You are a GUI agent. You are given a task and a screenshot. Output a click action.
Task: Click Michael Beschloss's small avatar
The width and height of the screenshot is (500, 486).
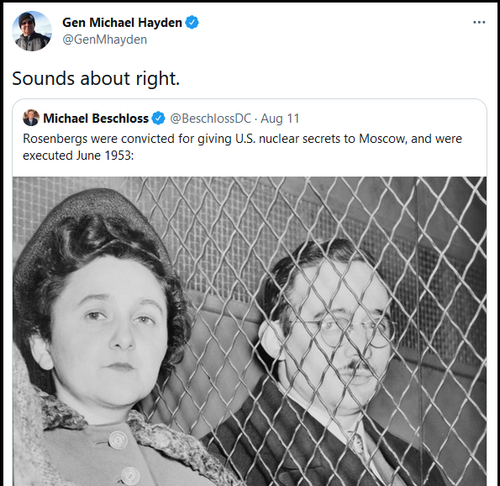[x=31, y=118]
